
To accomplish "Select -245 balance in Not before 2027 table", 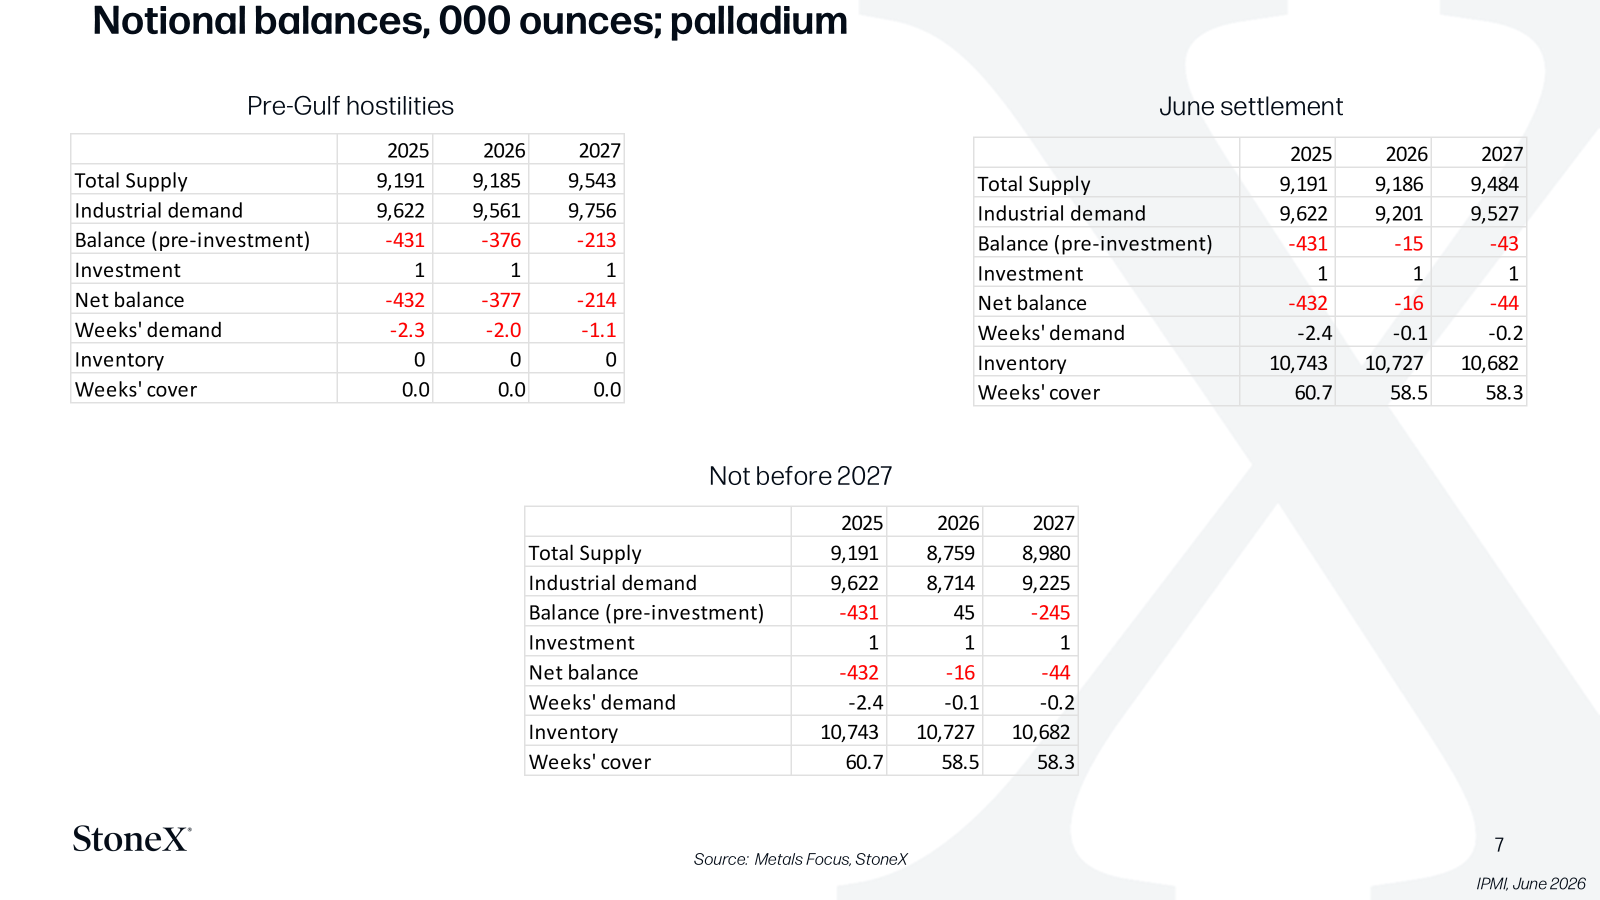I will (x=1050, y=613).
